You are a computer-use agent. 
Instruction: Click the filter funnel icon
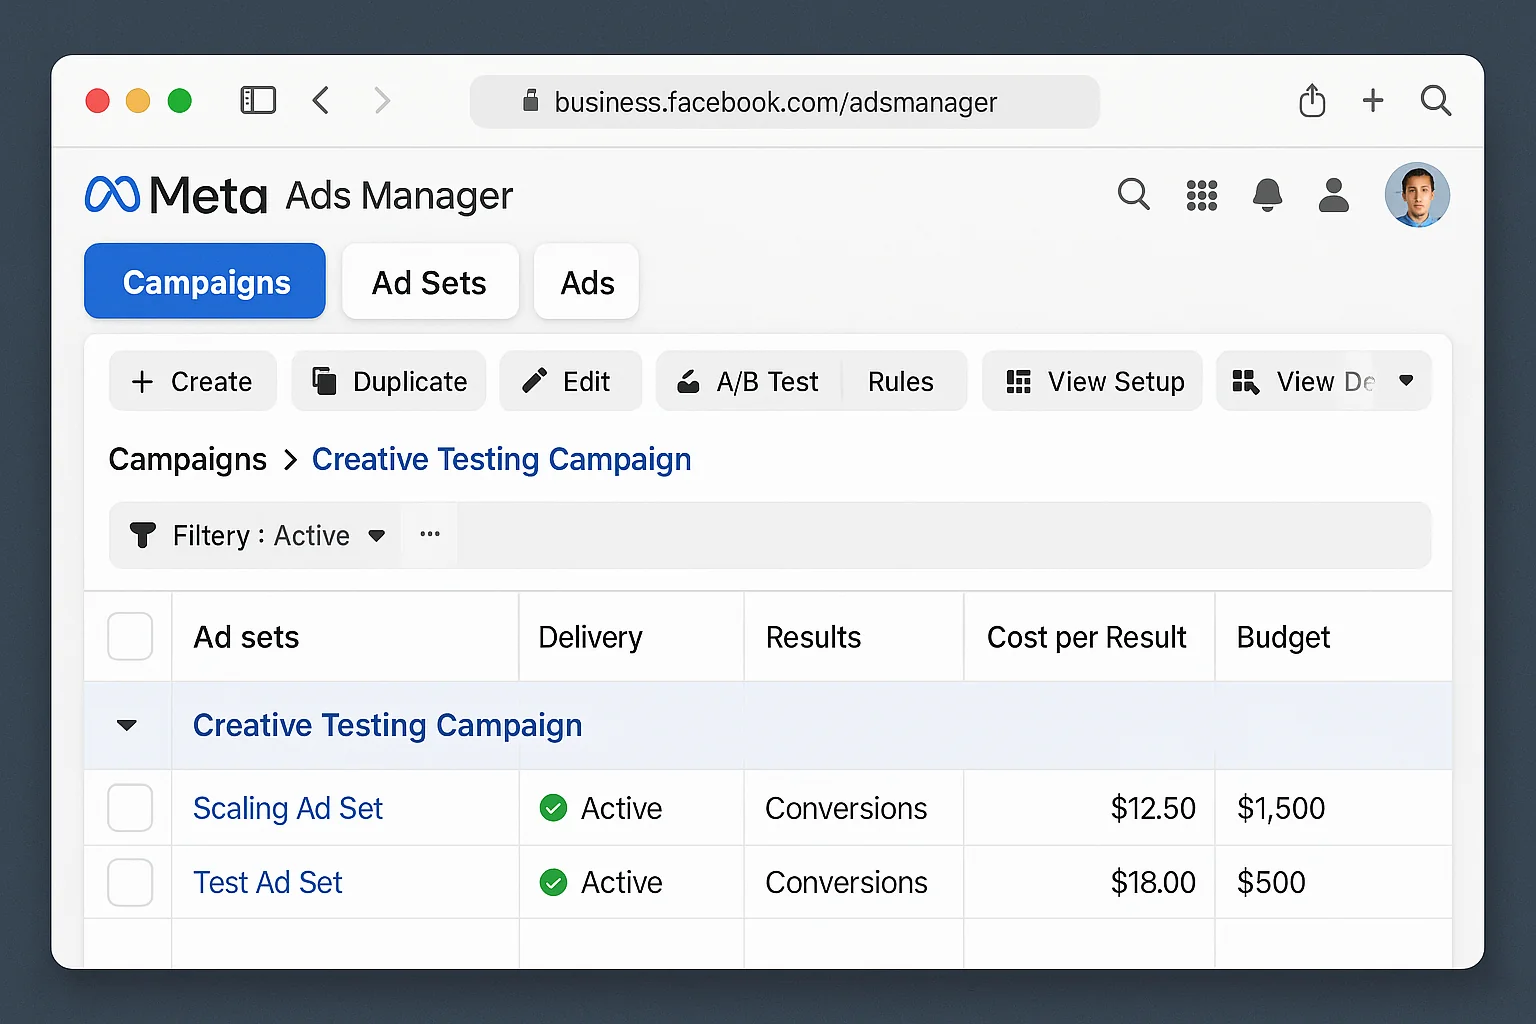point(142,535)
